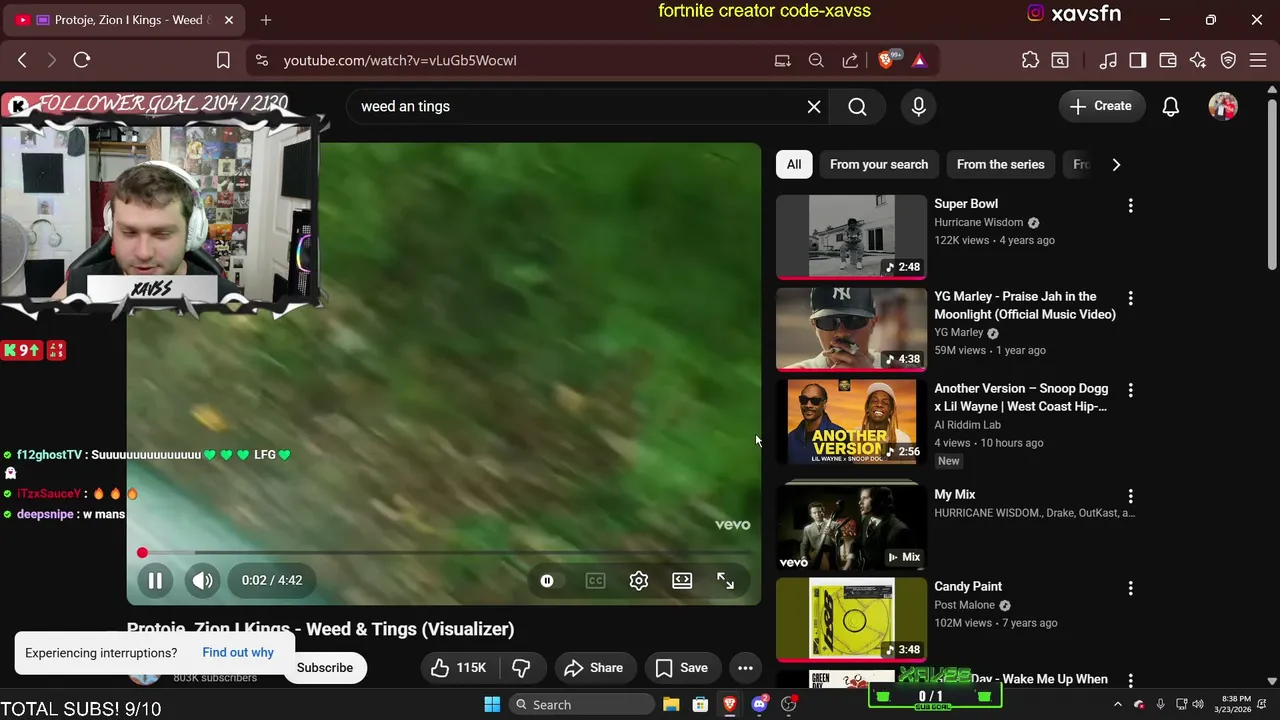Open 'Find out why' link
Screen dimensions: 1280x720
point(238,652)
